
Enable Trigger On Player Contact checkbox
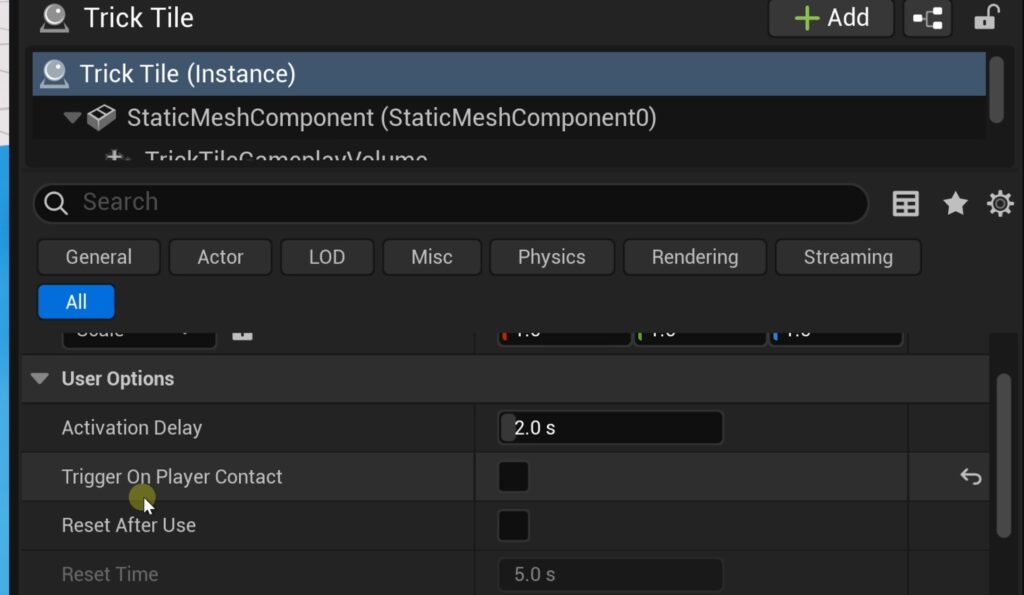pyautogui.click(x=514, y=477)
